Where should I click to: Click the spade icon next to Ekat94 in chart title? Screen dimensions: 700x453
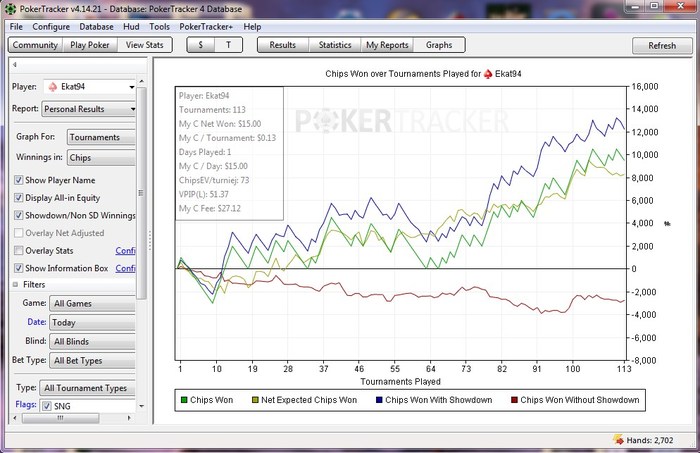click(488, 74)
